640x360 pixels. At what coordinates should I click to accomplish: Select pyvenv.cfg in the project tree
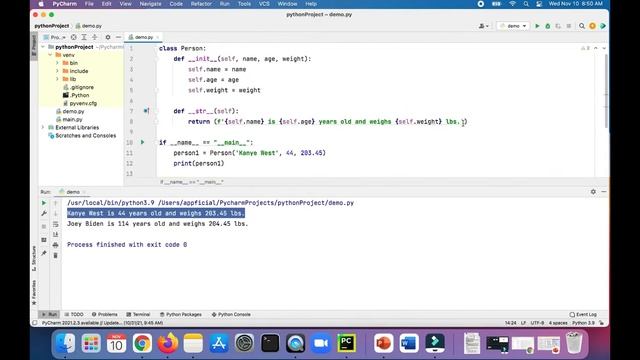[x=80, y=103]
